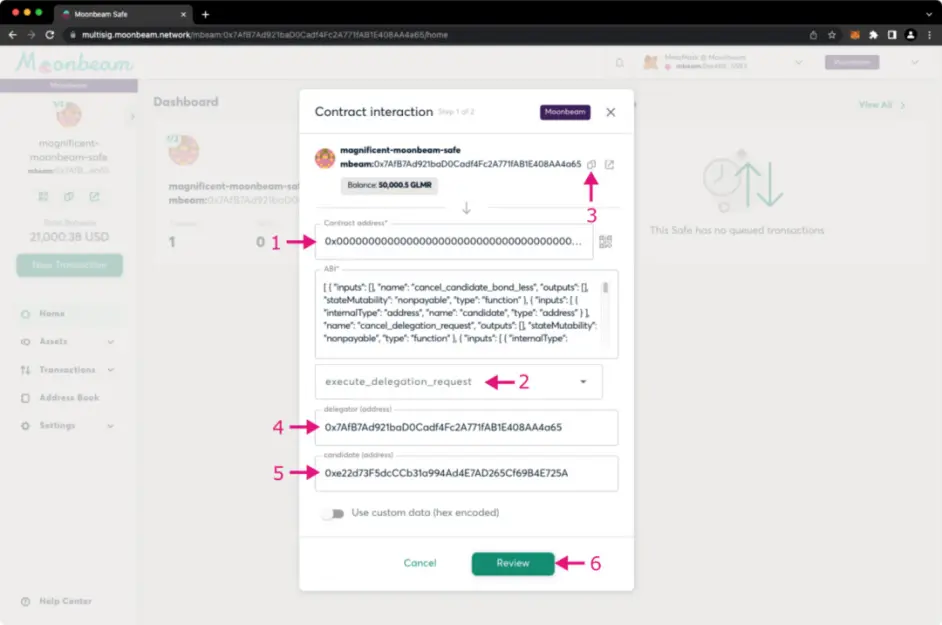
Task: Expand the MetaMask wallet dropdown
Action: 798,62
